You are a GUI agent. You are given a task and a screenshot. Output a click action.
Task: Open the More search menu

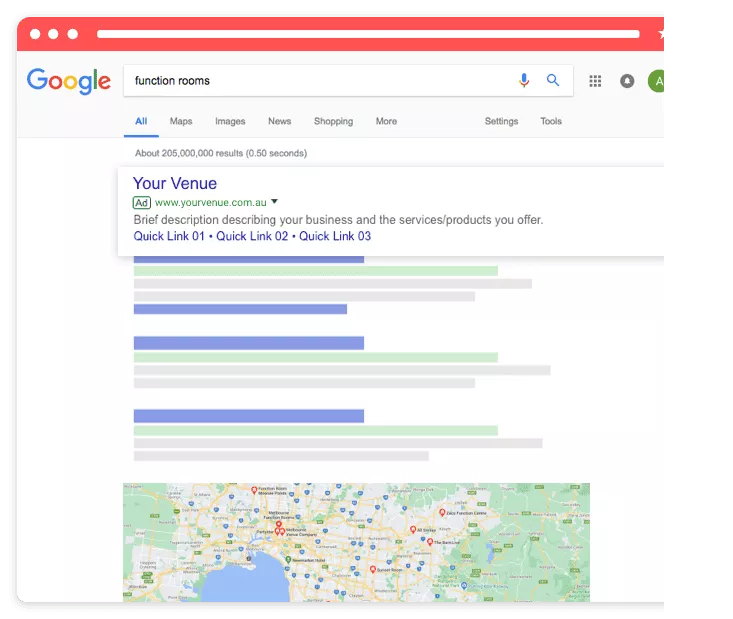(x=386, y=121)
